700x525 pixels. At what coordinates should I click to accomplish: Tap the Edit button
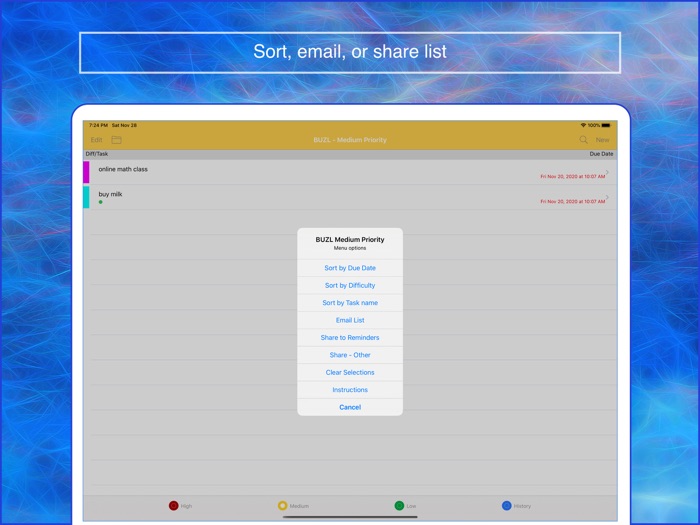coord(96,140)
